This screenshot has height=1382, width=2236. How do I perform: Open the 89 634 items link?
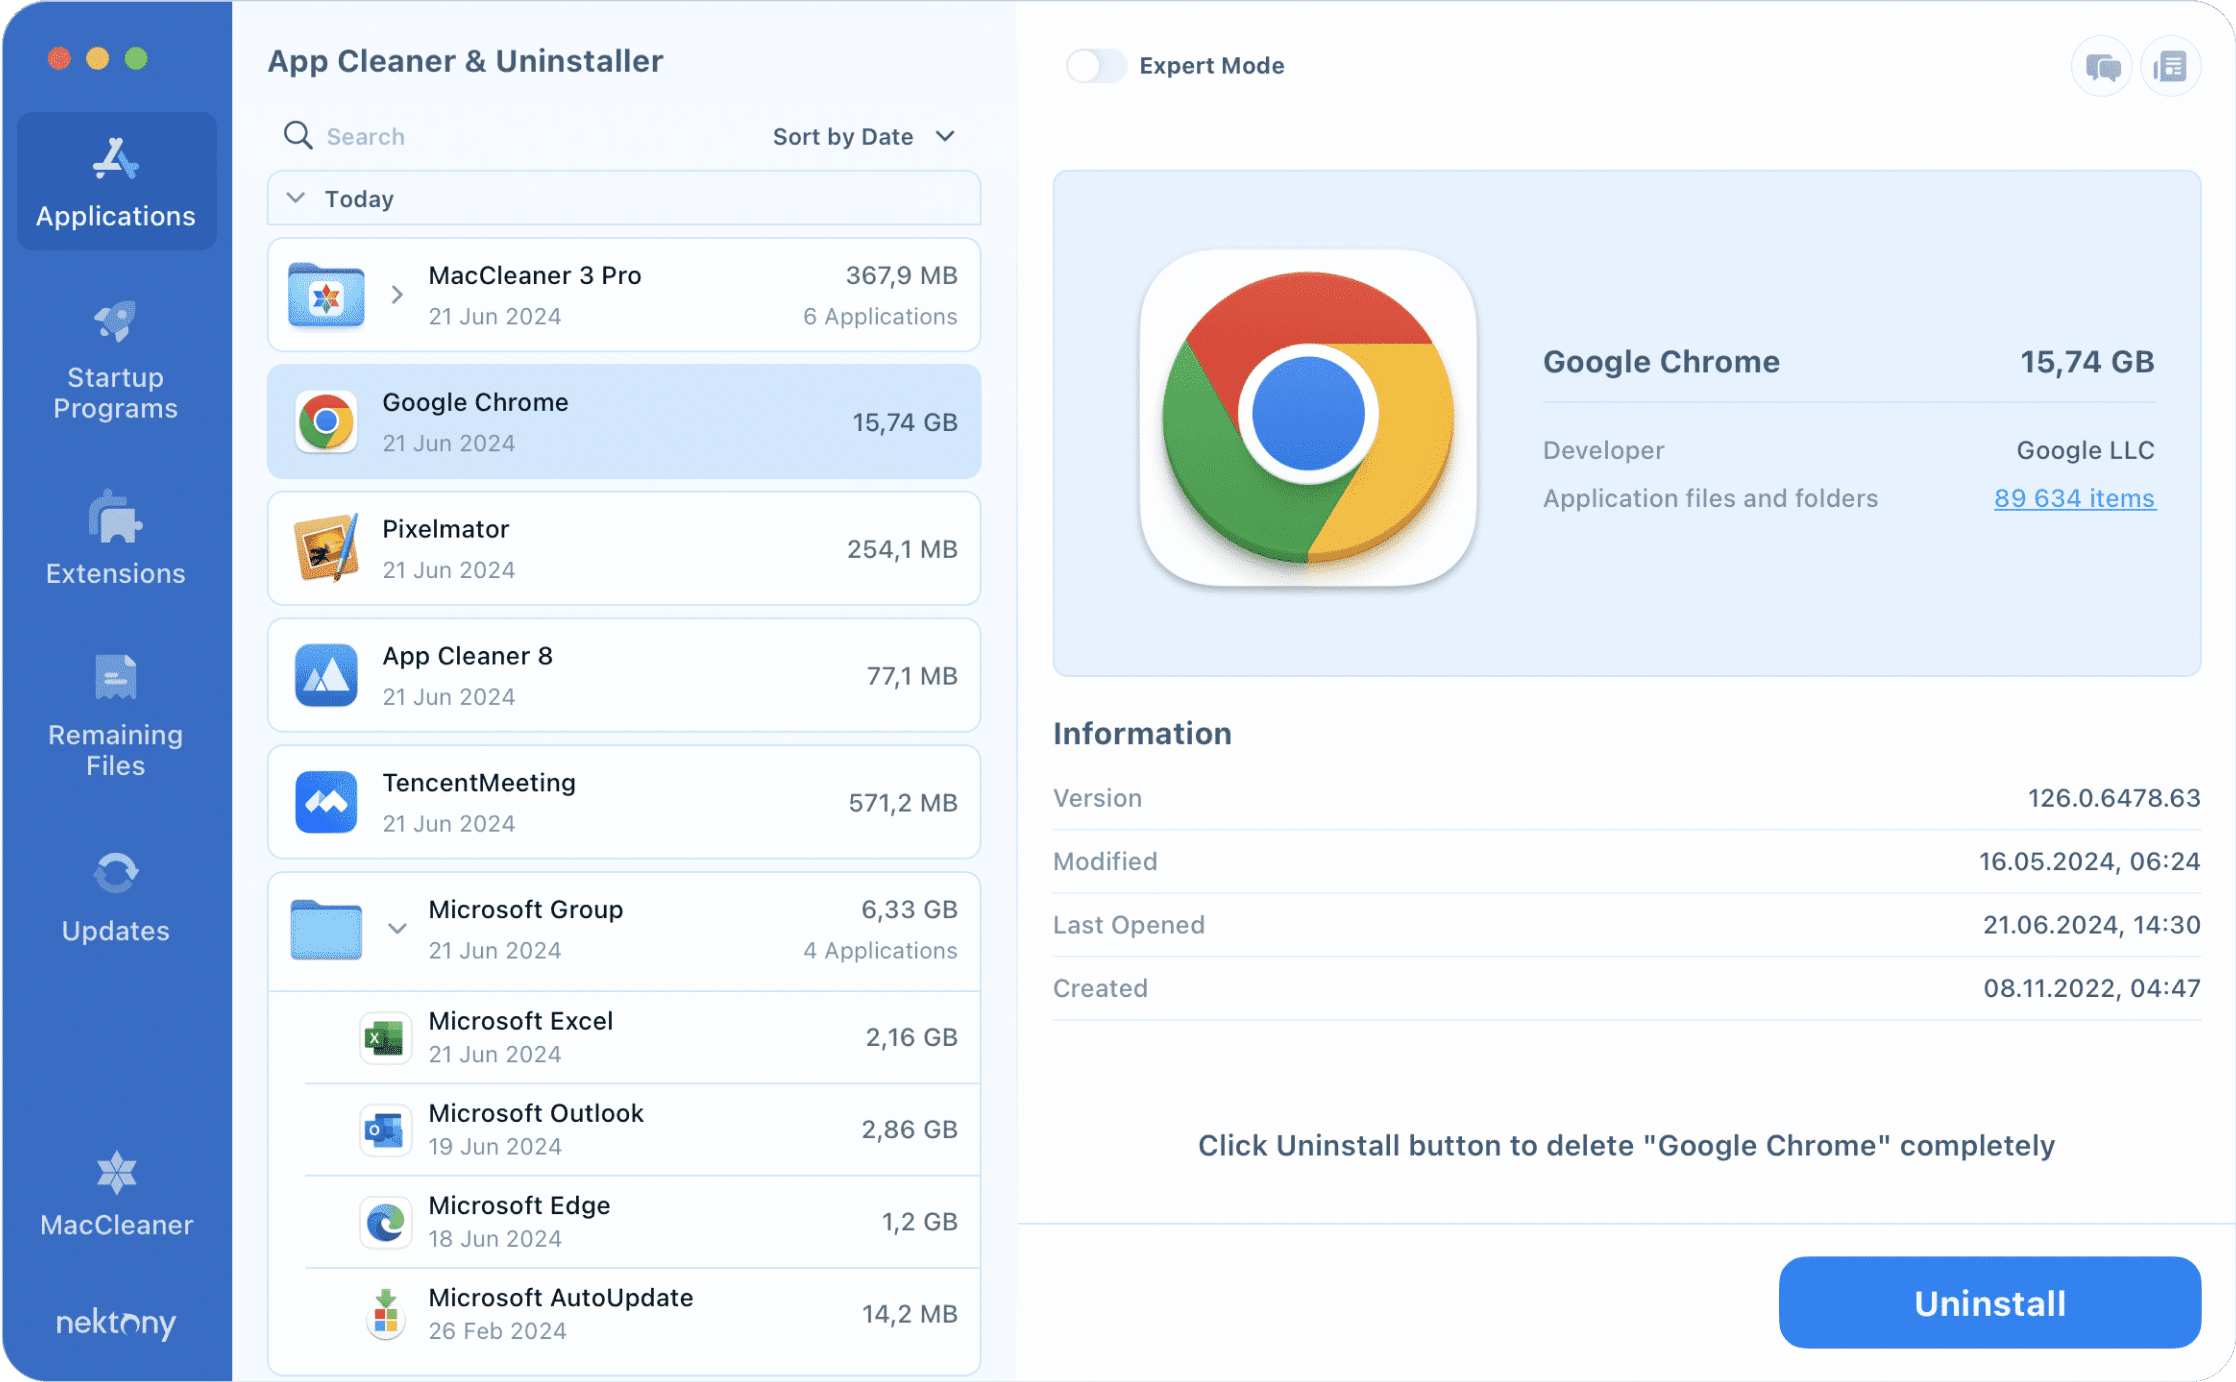click(x=2074, y=498)
